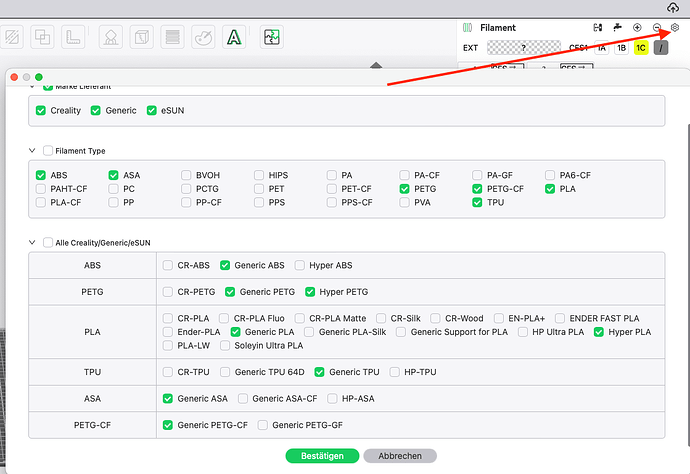
Task: Collapse the Filament Type section
Action: (x=32, y=151)
